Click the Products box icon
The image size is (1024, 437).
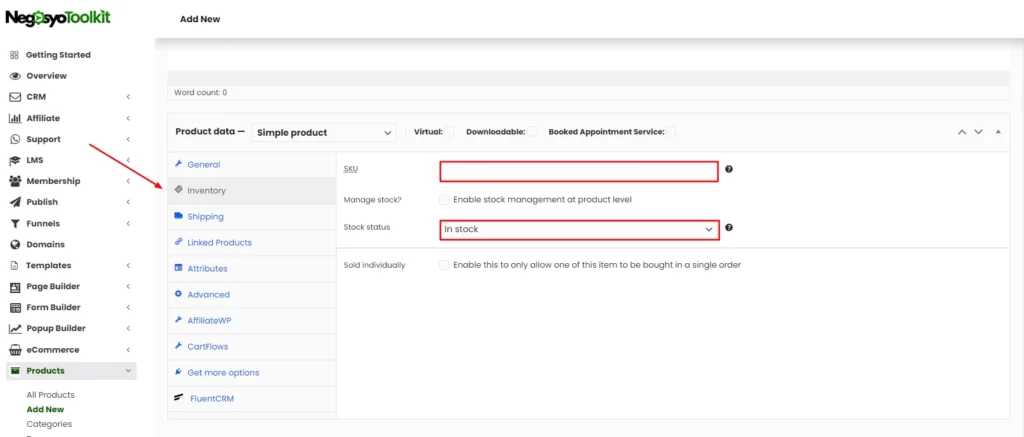pos(14,370)
